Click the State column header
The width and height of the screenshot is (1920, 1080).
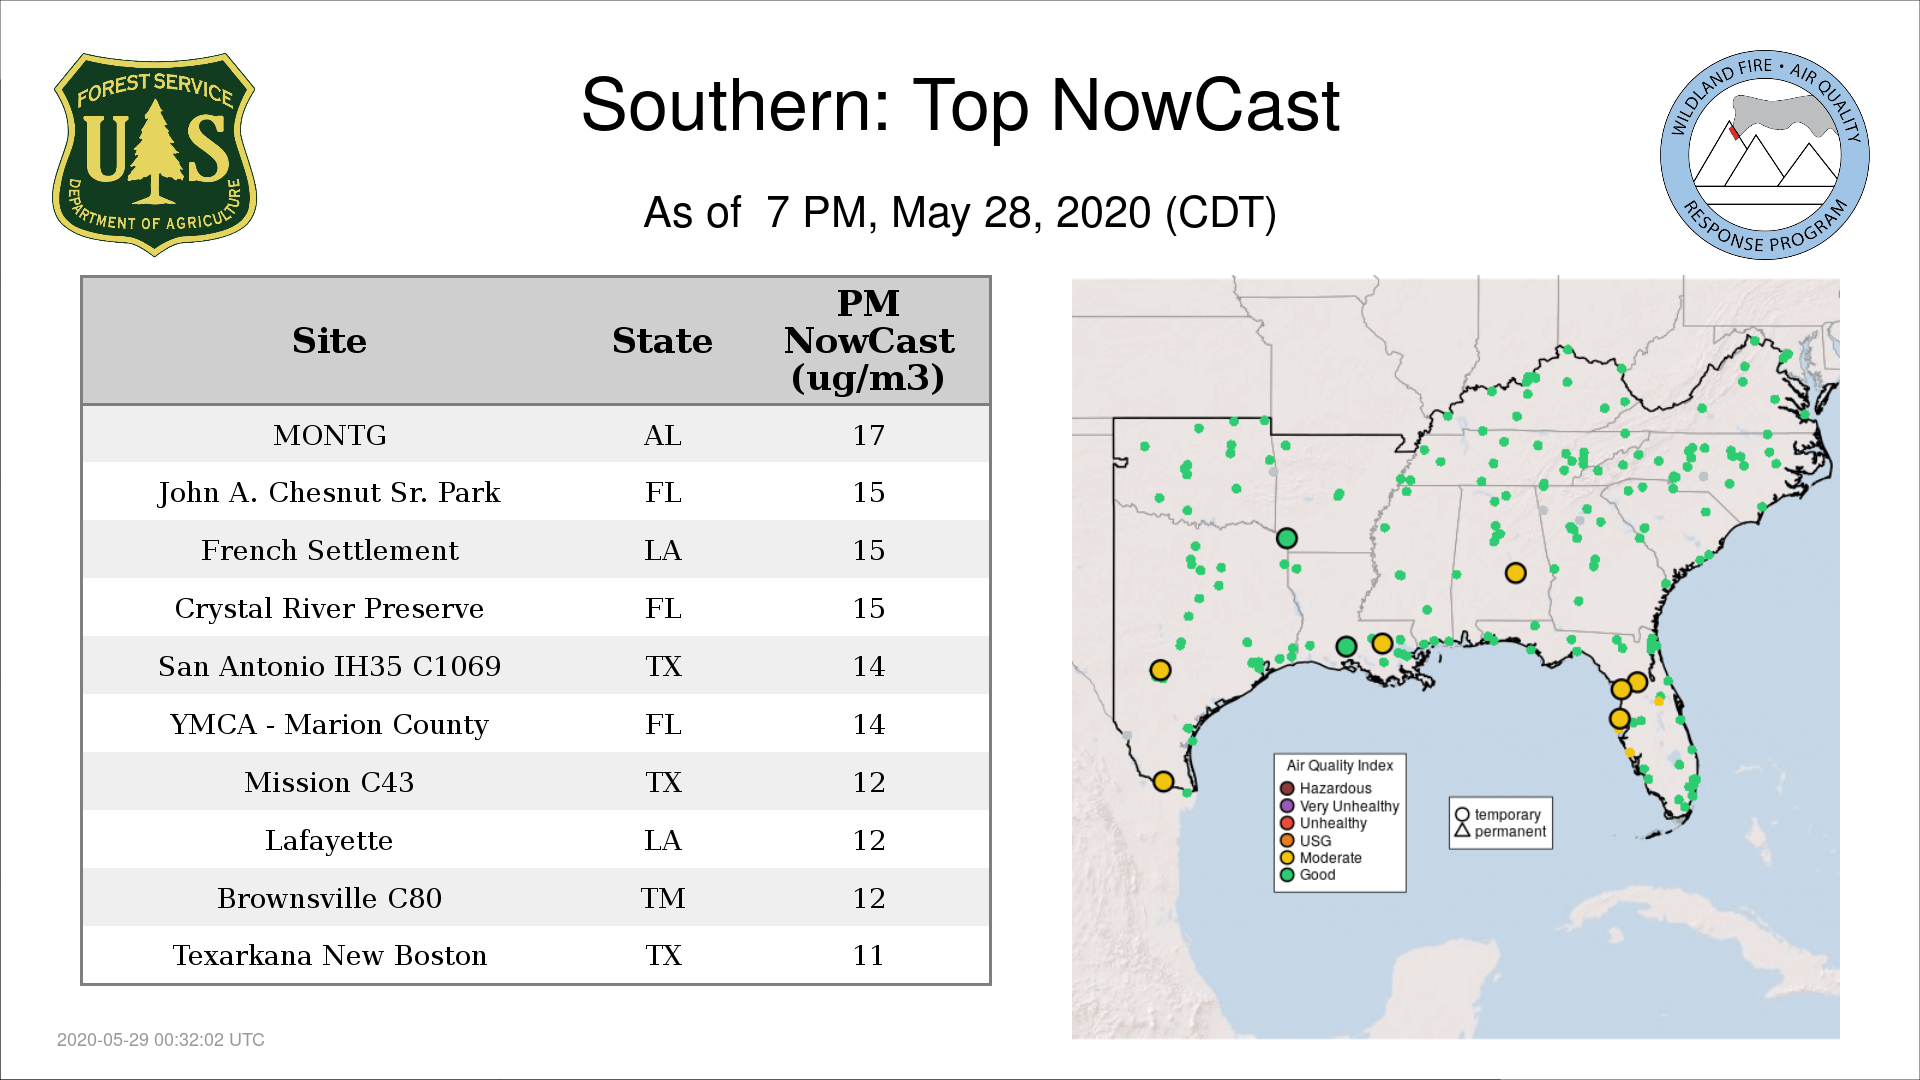(x=662, y=341)
